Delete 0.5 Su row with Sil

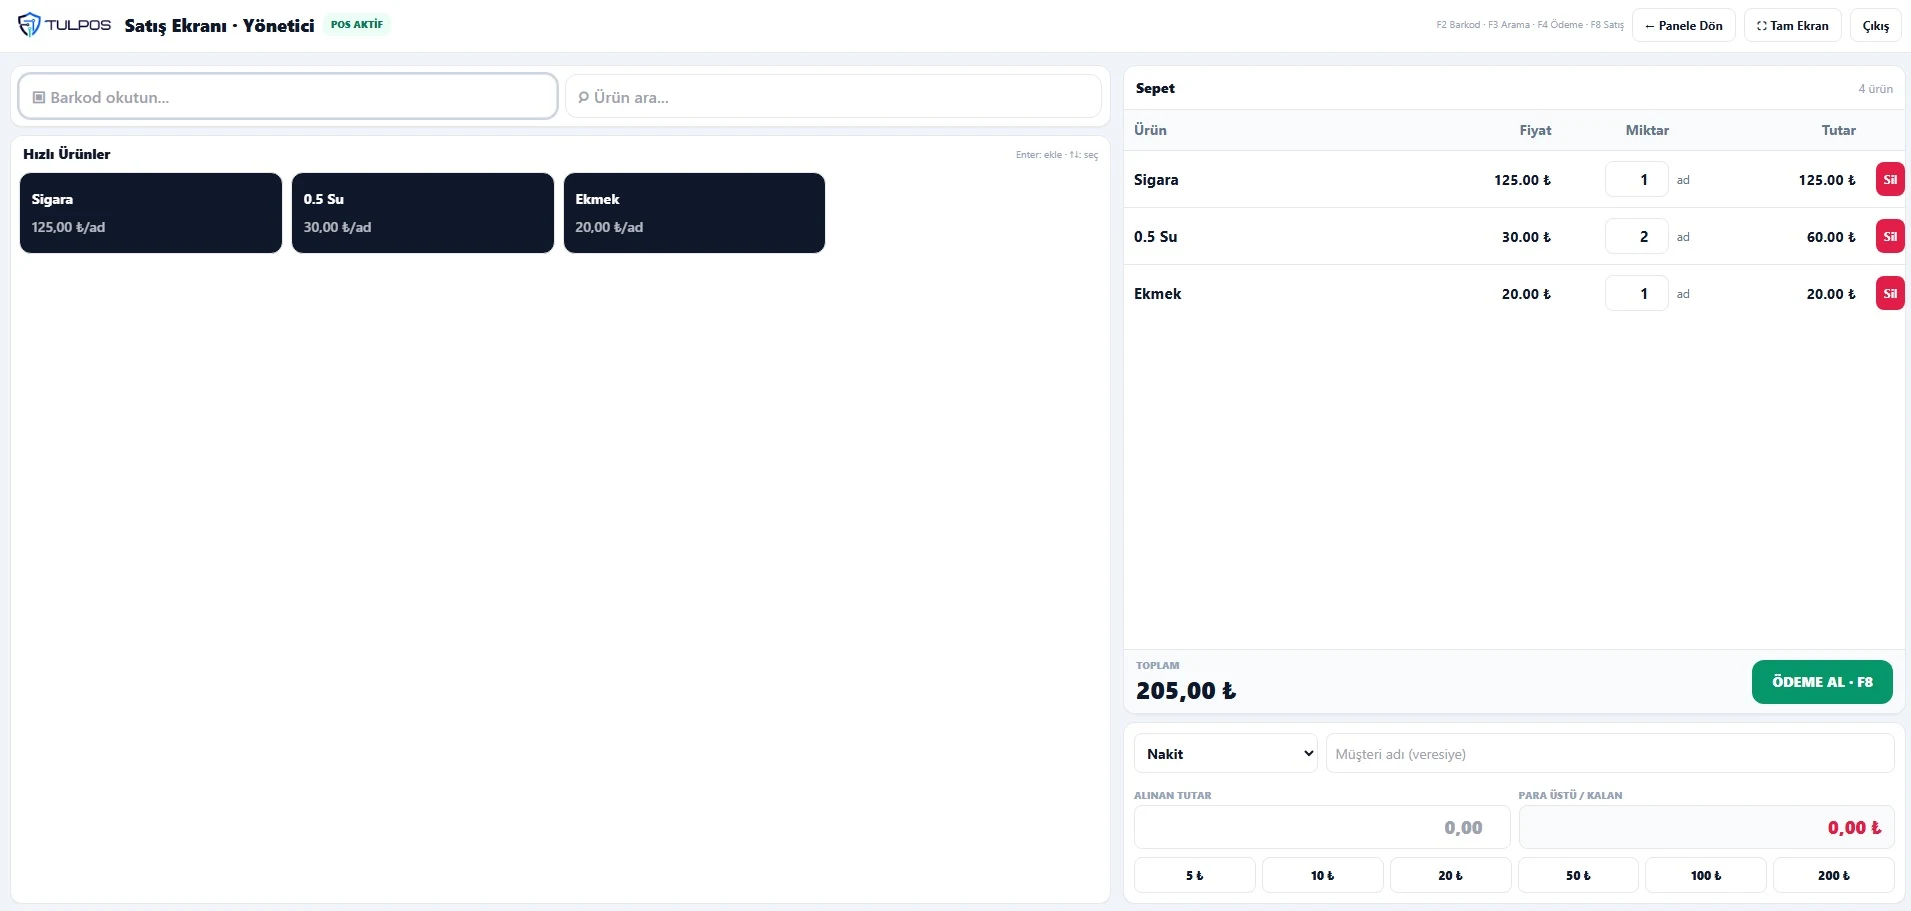point(1890,237)
